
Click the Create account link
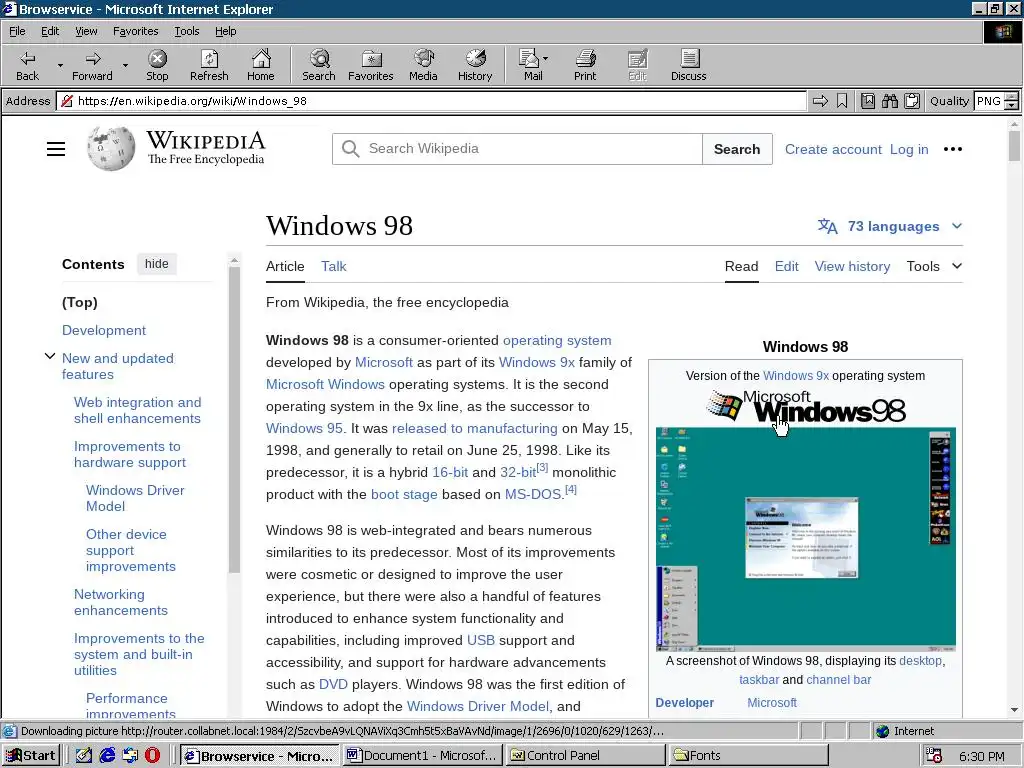pyautogui.click(x=833, y=149)
